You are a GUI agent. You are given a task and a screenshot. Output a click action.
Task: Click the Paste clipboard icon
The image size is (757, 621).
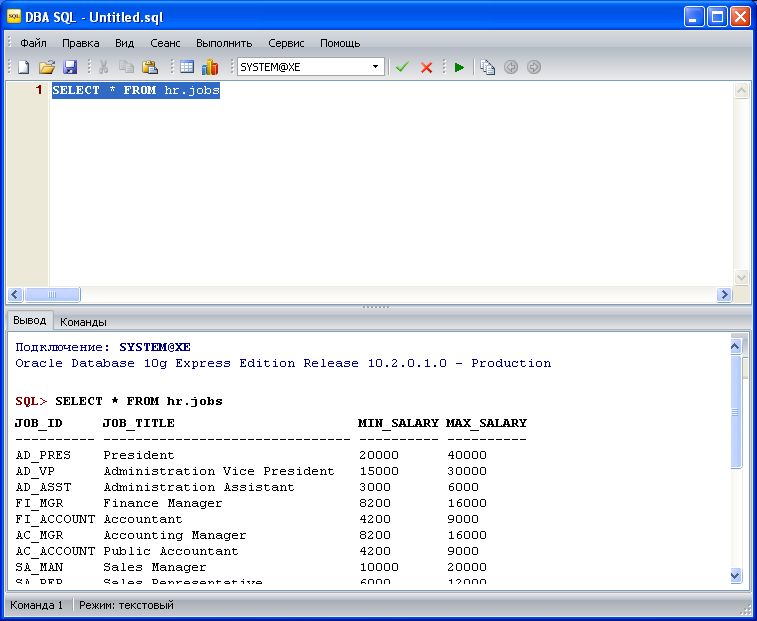pyautogui.click(x=150, y=67)
